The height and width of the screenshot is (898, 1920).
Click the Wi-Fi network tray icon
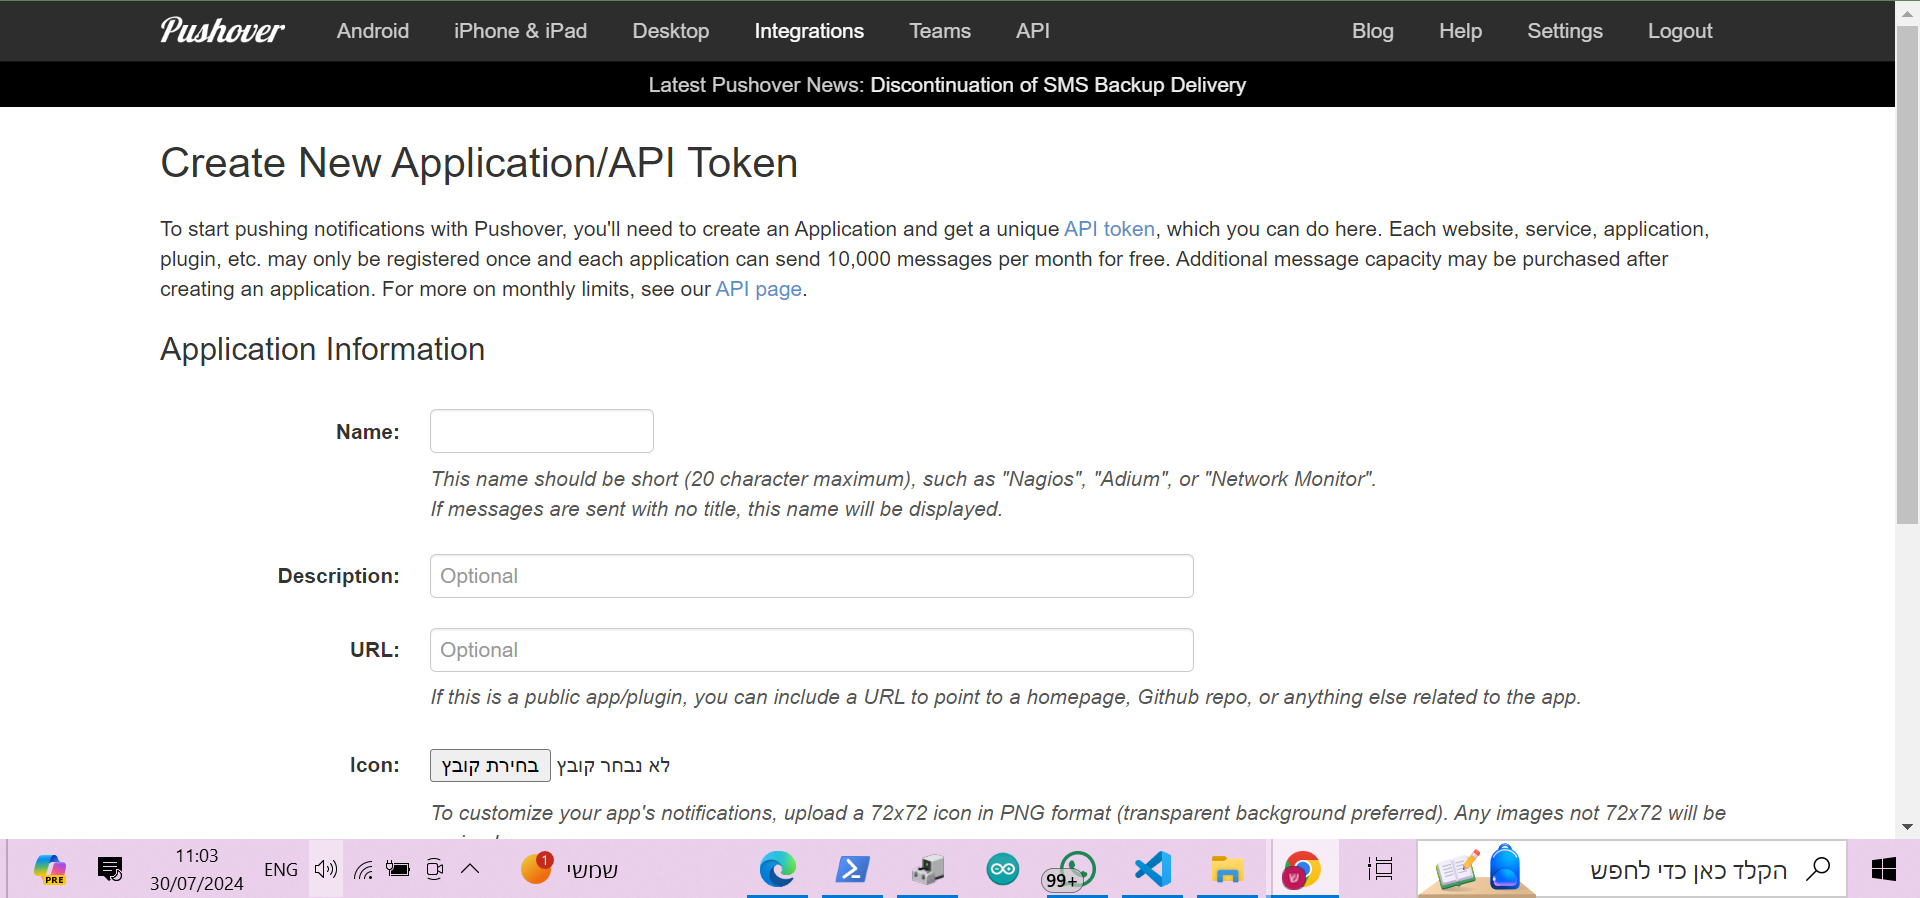tap(363, 870)
